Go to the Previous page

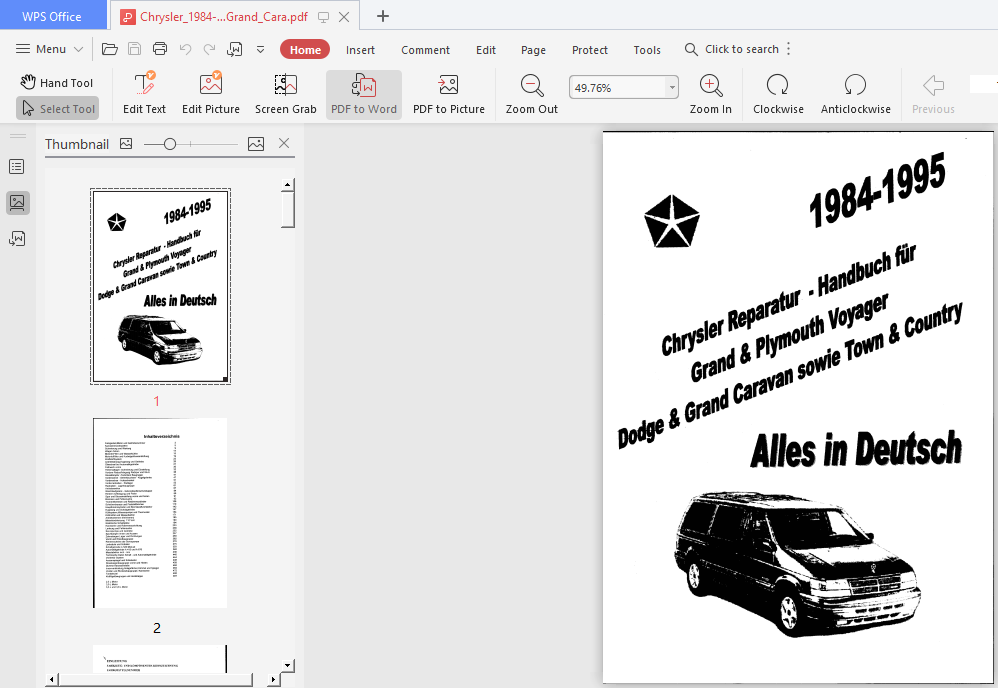[x=933, y=94]
